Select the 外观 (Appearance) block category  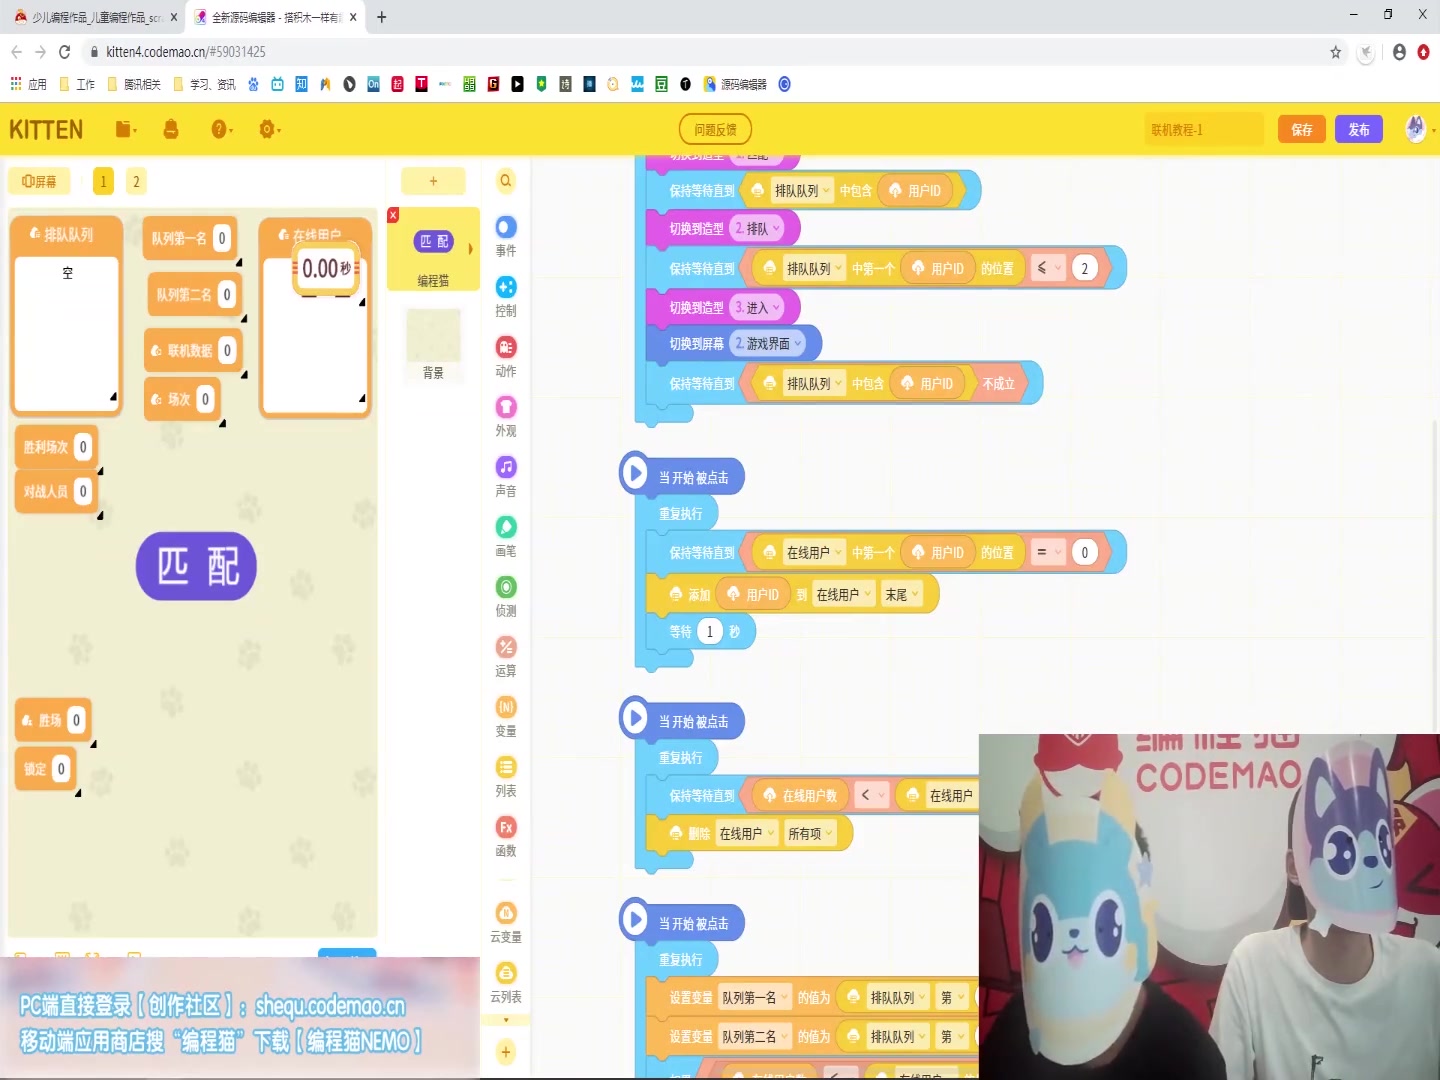click(x=506, y=415)
